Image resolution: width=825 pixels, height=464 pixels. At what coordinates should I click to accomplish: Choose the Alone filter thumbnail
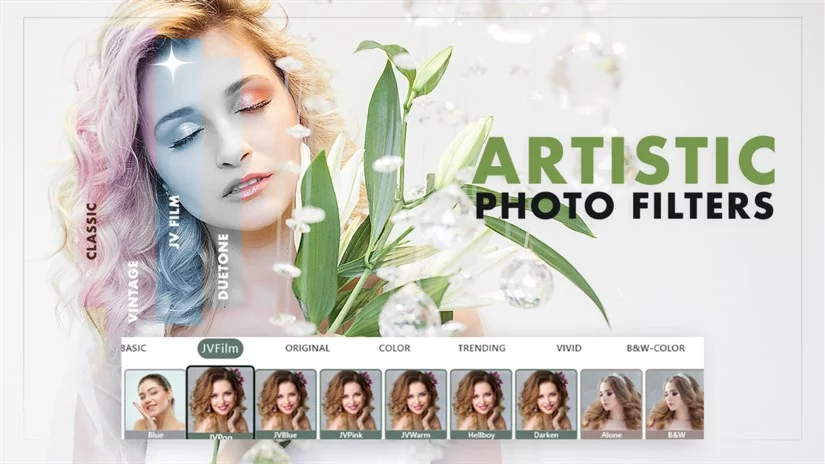pyautogui.click(x=611, y=404)
